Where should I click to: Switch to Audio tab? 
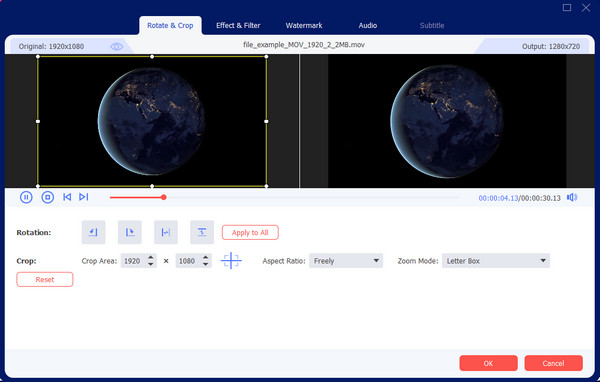(x=368, y=25)
